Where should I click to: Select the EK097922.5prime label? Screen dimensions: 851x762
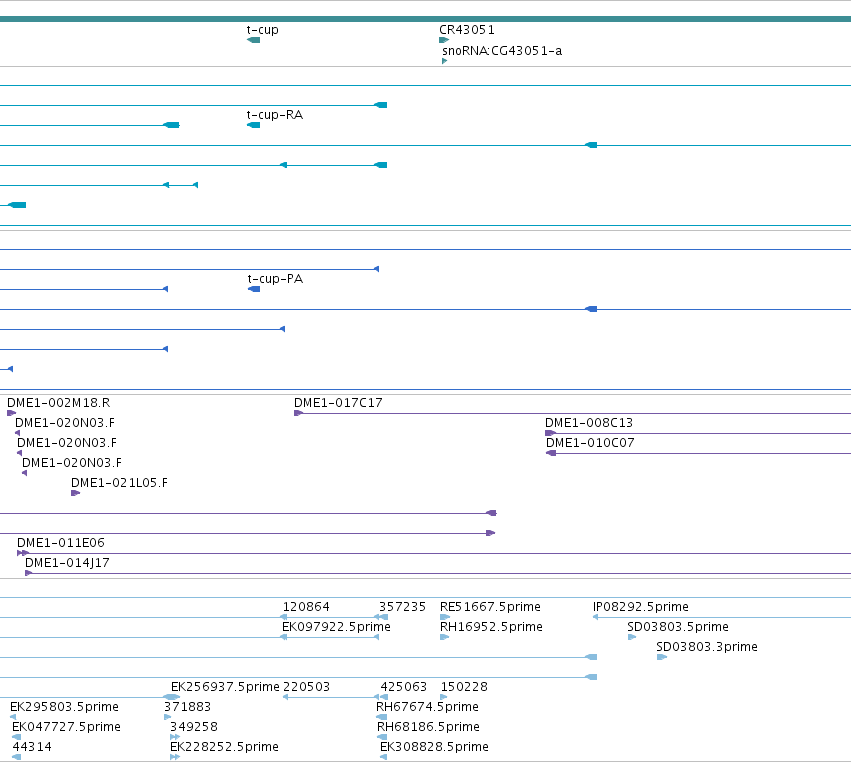(336, 627)
